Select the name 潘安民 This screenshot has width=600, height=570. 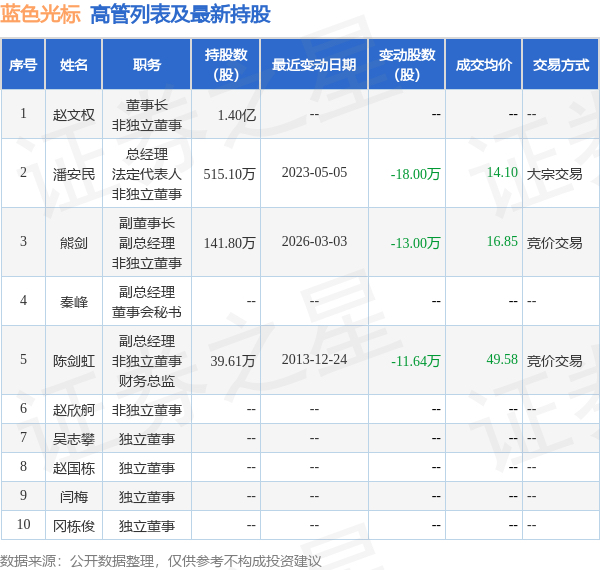pyautogui.click(x=74, y=174)
